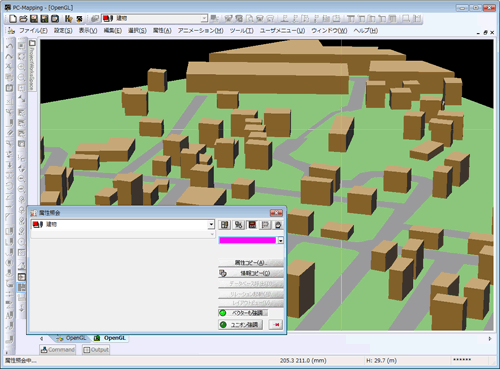Image resolution: width=500 pixels, height=369 pixels.
Task: Click the H: 29.7 (m) status readout
Action: pyautogui.click(x=382, y=361)
